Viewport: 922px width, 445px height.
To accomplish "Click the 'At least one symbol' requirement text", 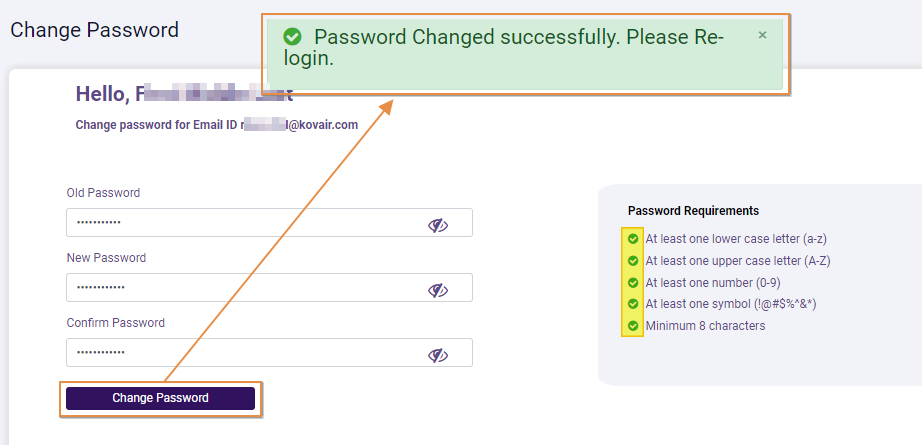I will 732,304.
